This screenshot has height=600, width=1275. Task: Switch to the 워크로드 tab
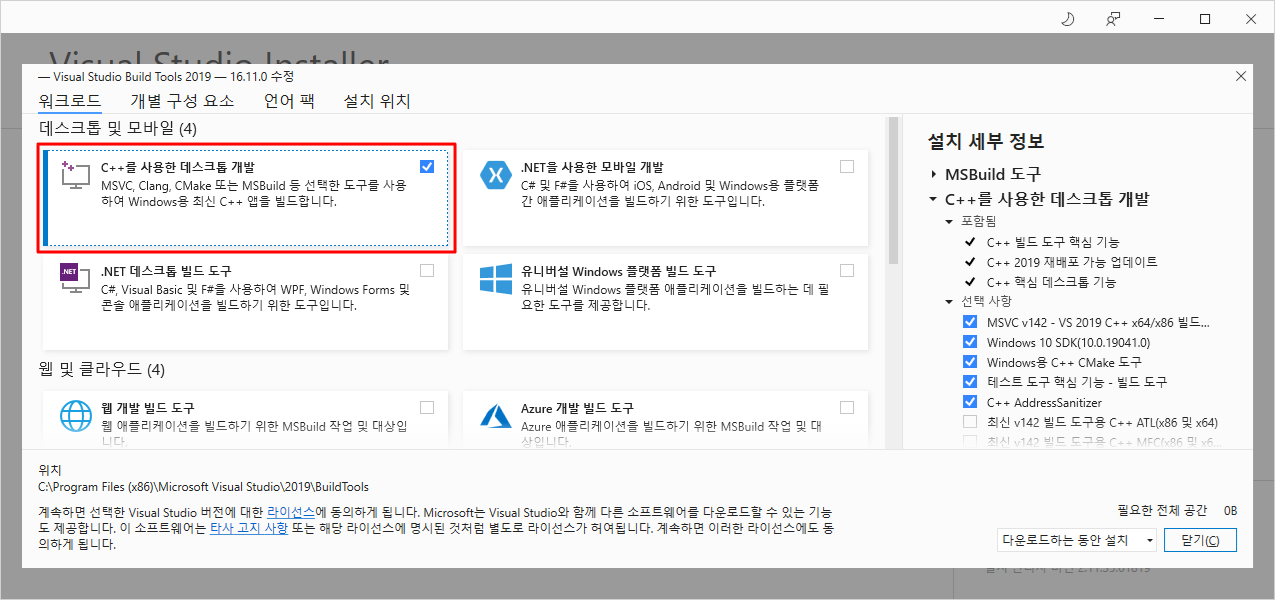click(70, 101)
